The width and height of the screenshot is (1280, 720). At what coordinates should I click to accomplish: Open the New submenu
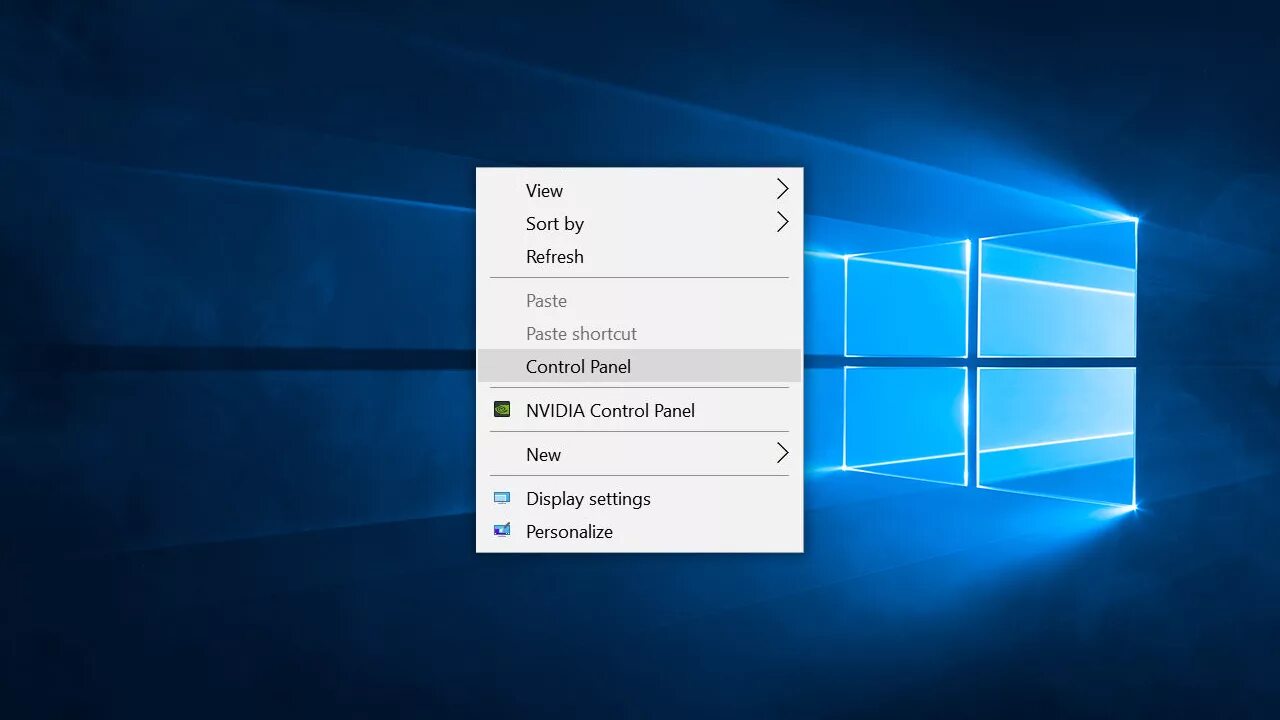[x=639, y=454]
